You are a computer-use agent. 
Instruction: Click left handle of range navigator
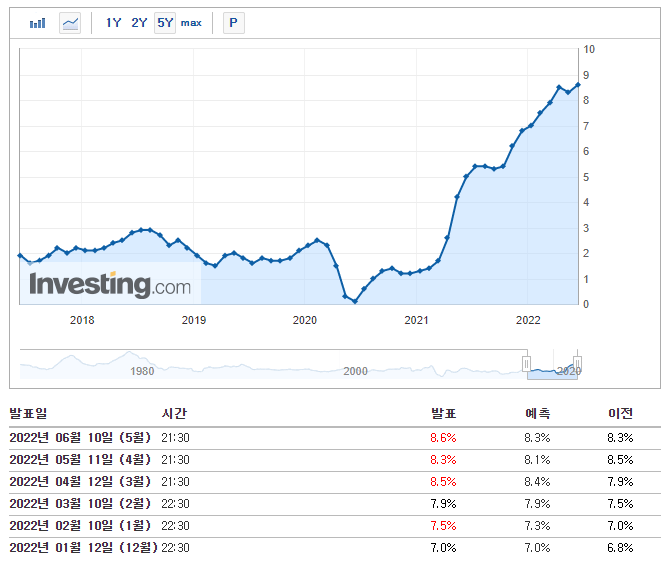click(x=524, y=363)
